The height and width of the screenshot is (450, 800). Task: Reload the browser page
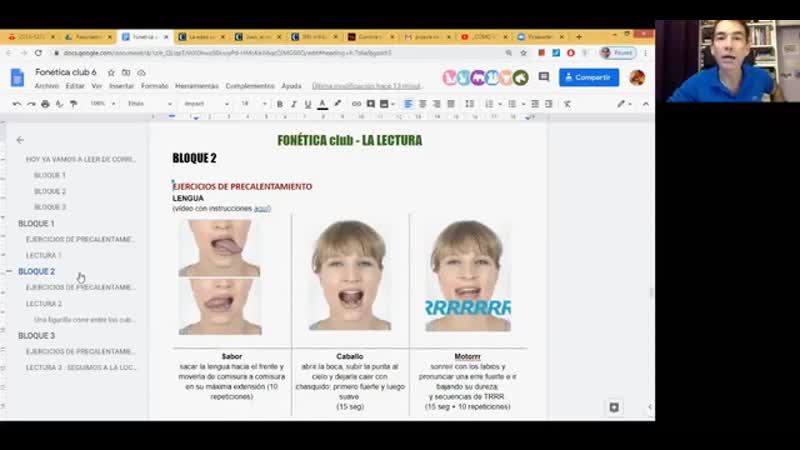click(x=38, y=53)
